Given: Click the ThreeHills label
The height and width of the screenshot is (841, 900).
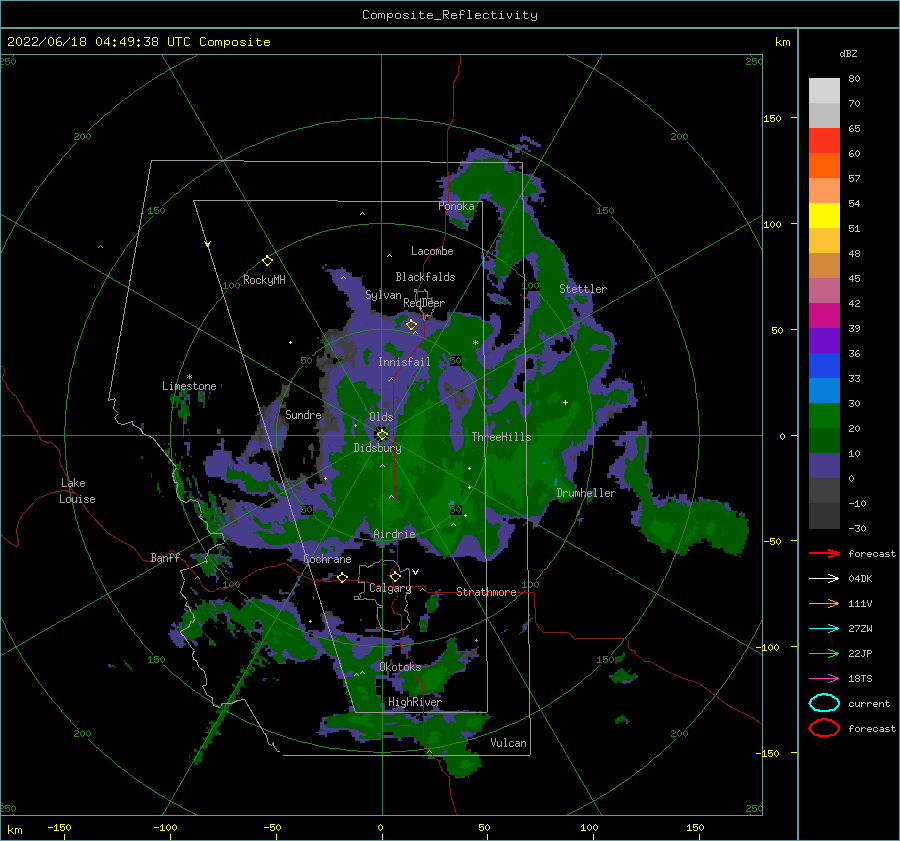Looking at the screenshot, I should tap(501, 437).
